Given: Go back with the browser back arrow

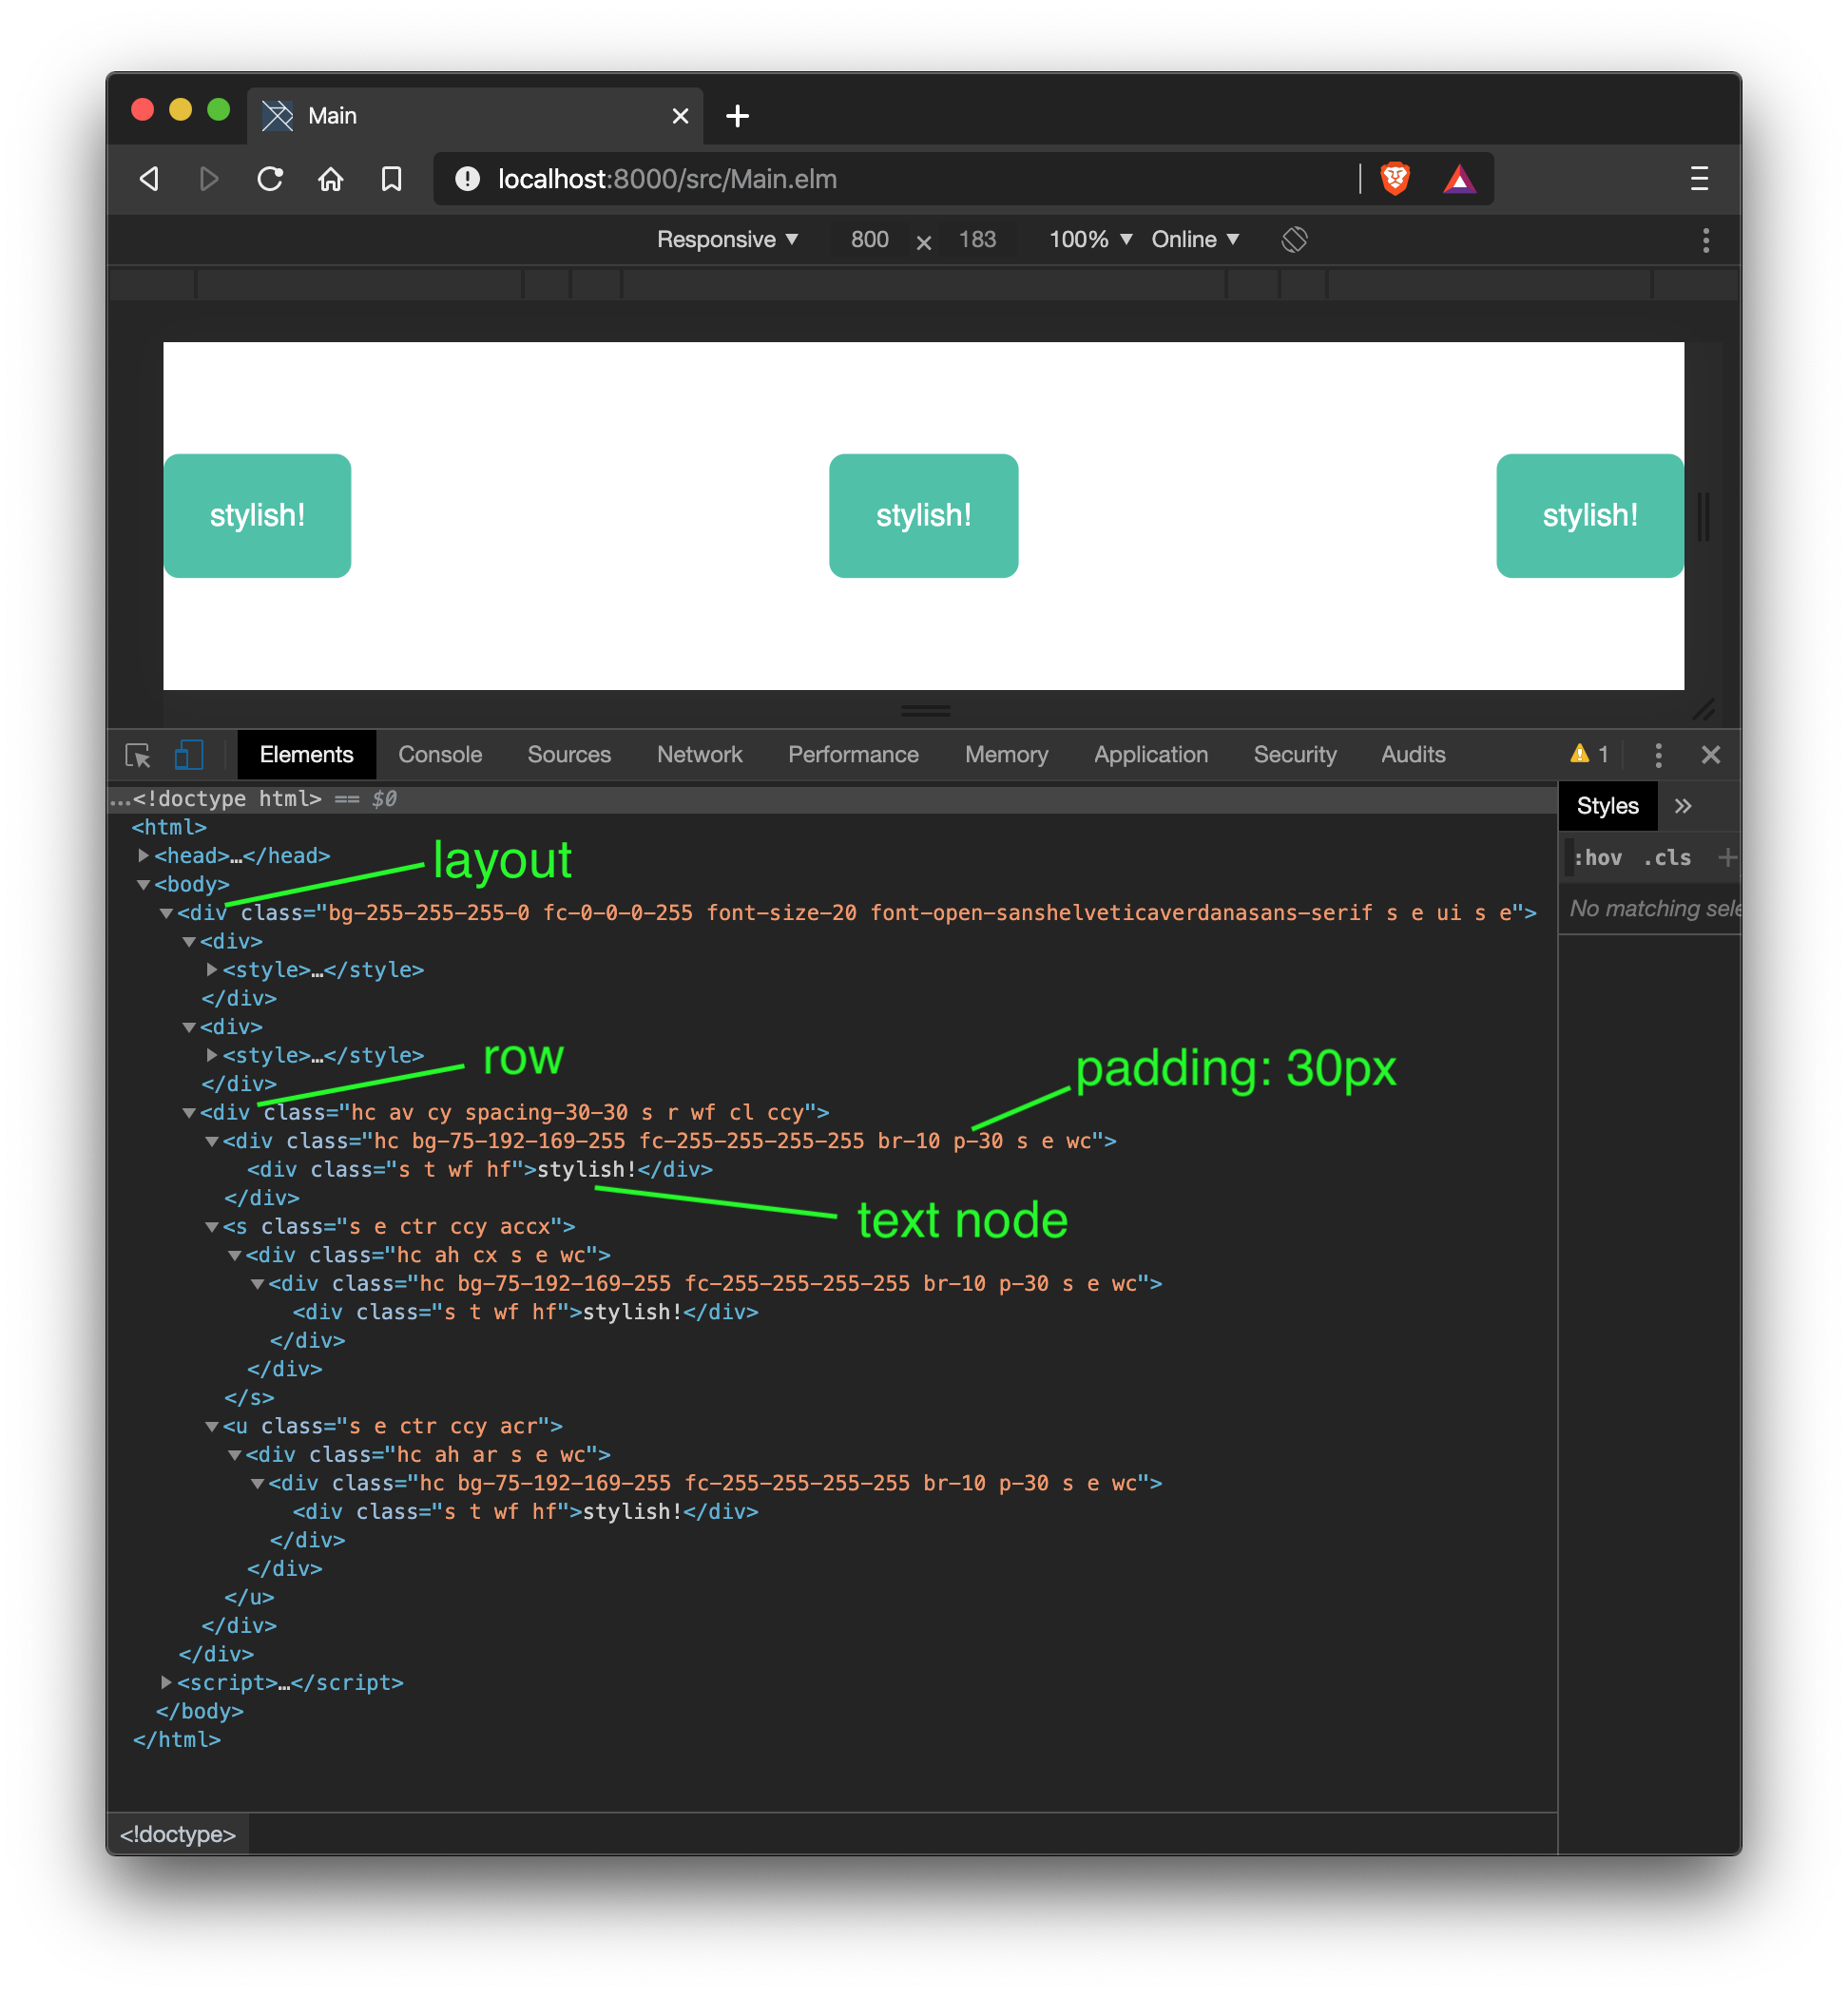Looking at the screenshot, I should pyautogui.click(x=149, y=179).
